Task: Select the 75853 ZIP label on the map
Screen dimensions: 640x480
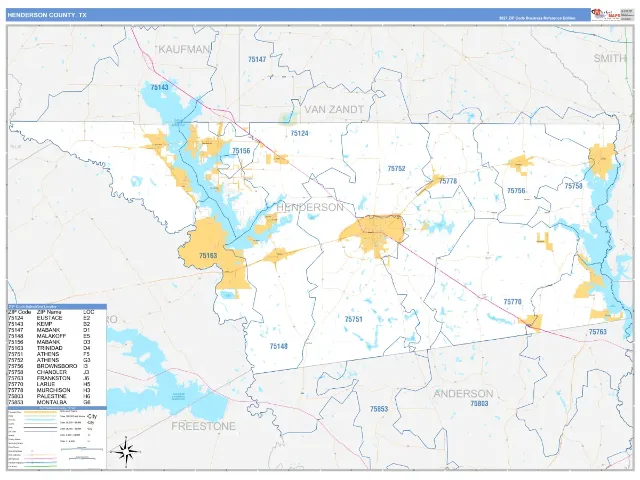Action: tap(379, 409)
